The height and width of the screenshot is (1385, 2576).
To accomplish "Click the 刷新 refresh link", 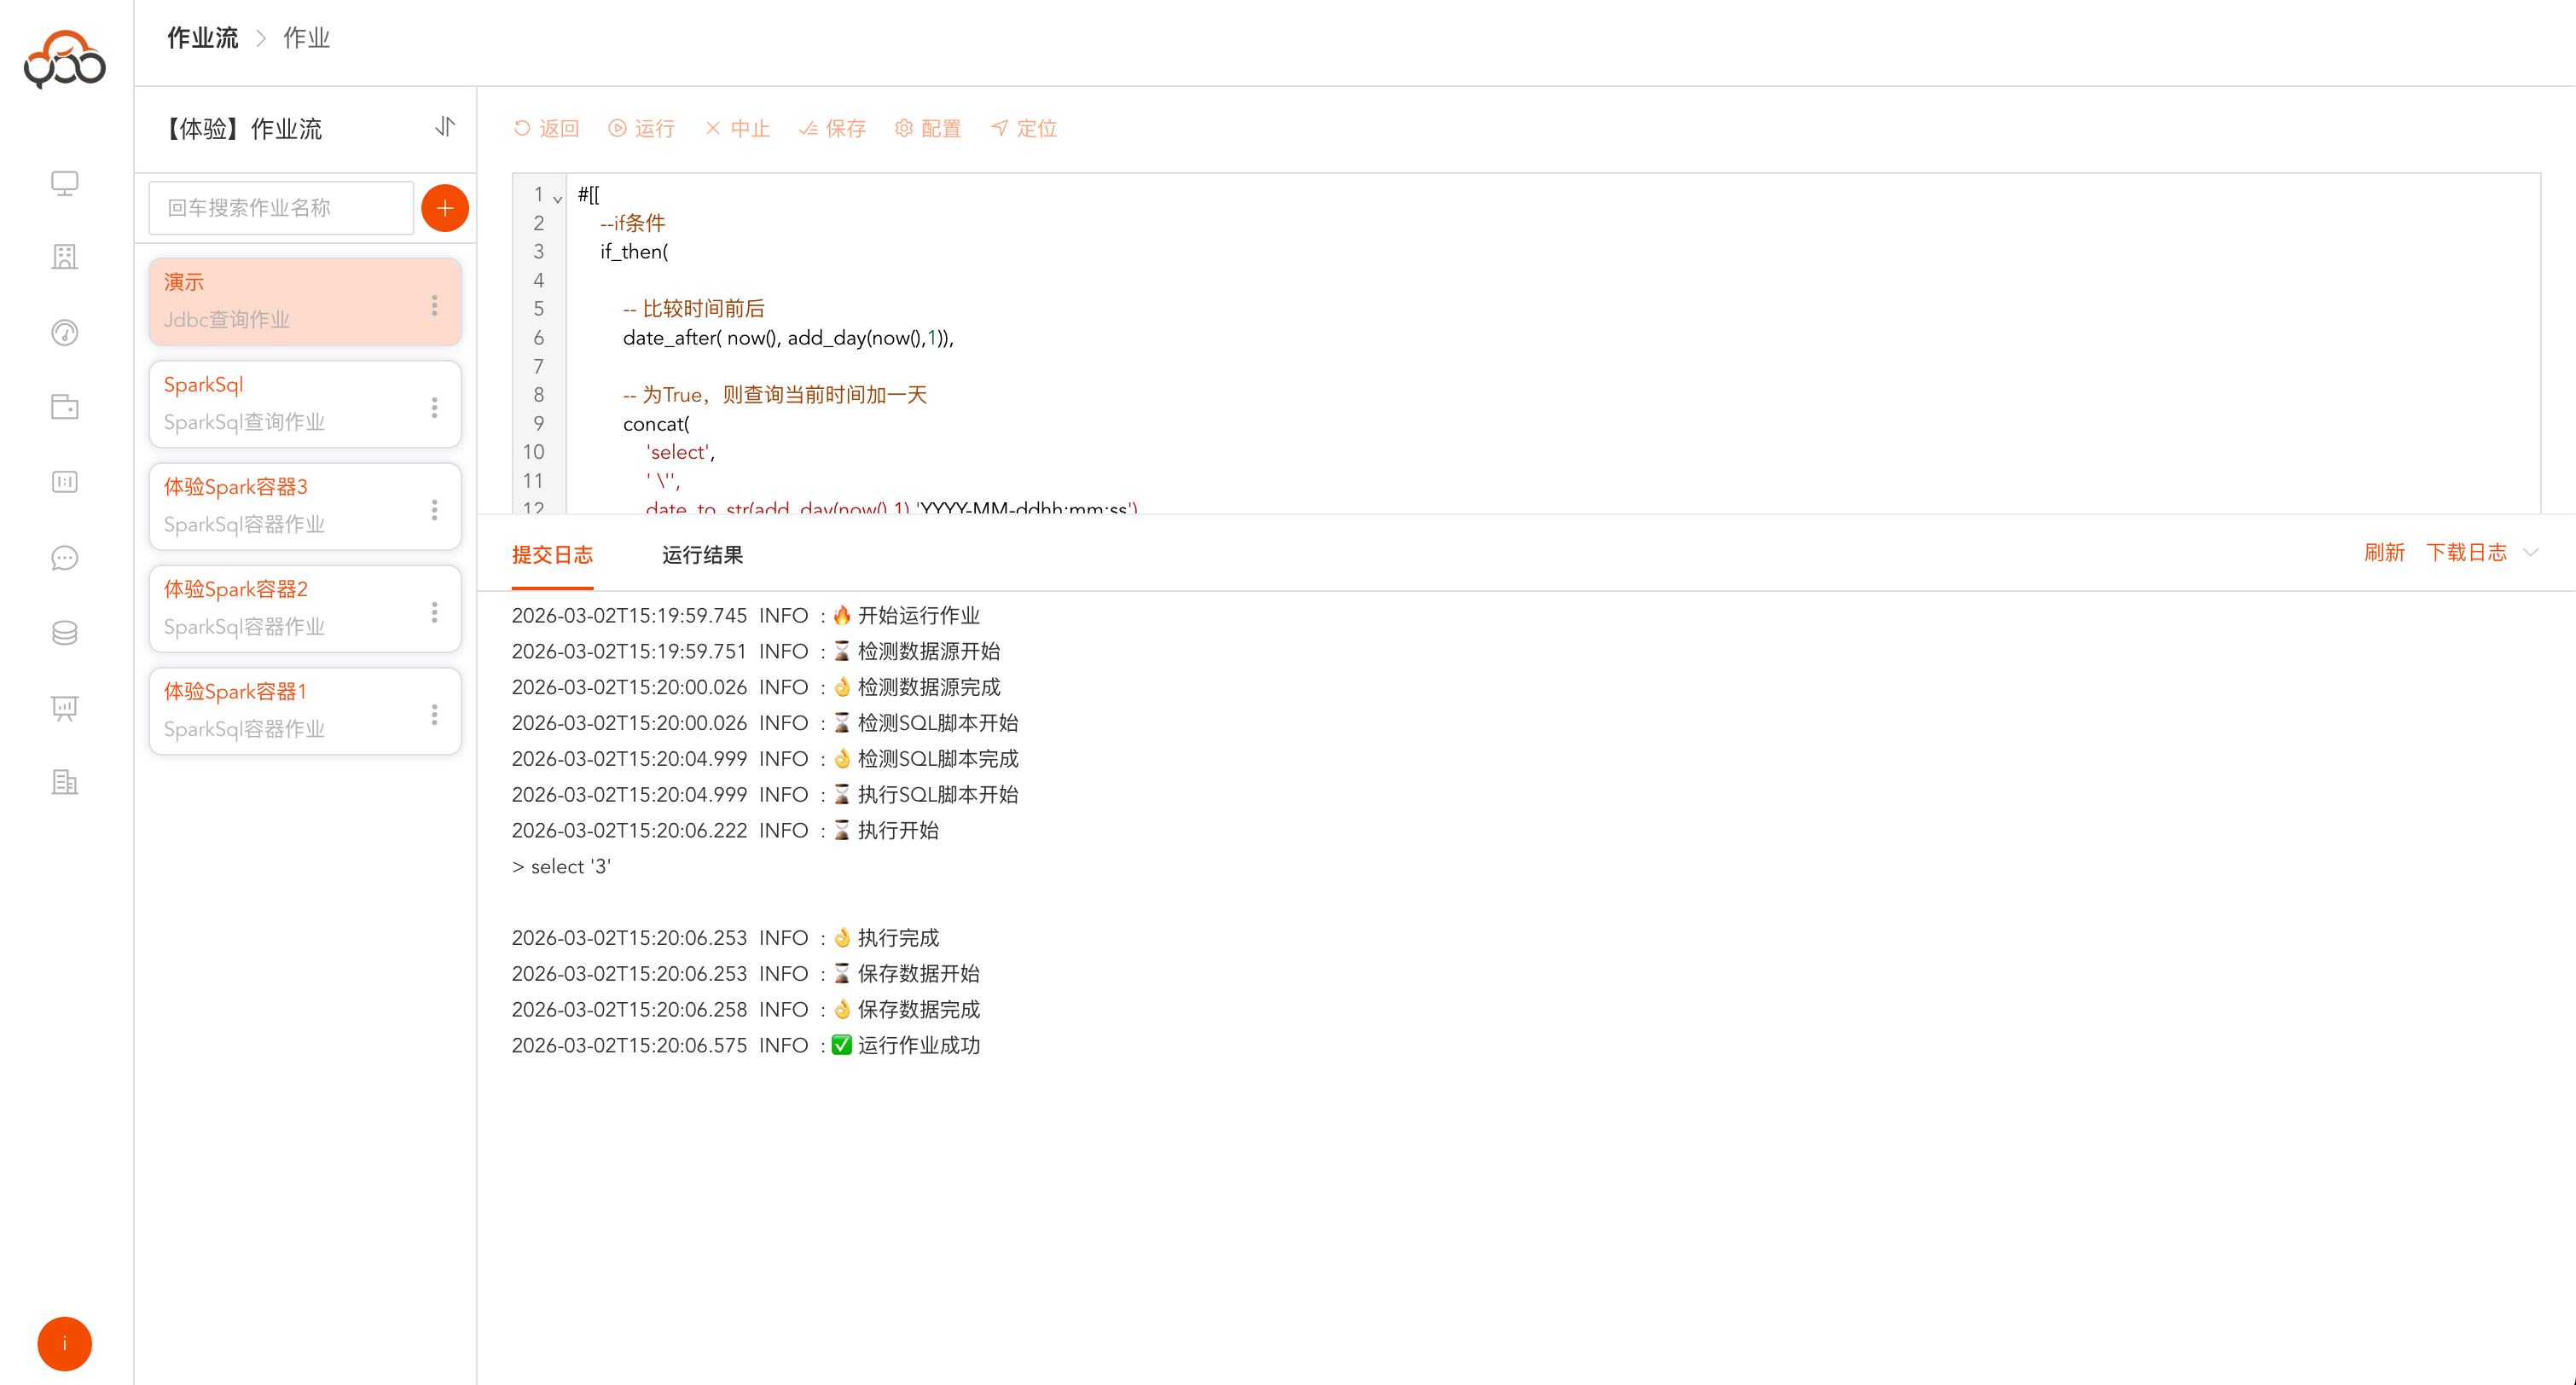I will click(x=2384, y=552).
